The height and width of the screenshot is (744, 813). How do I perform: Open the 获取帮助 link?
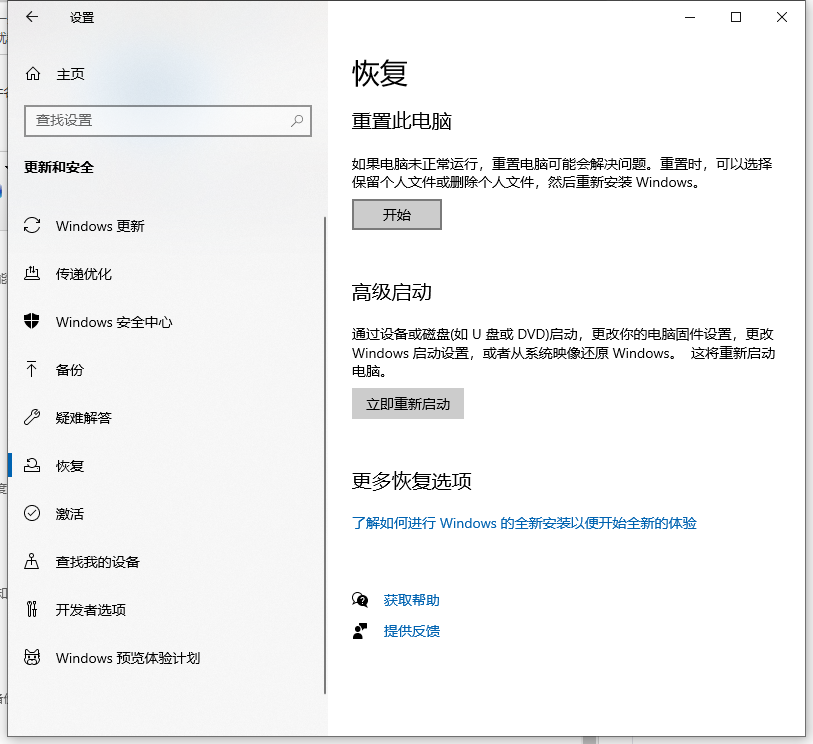point(411,600)
